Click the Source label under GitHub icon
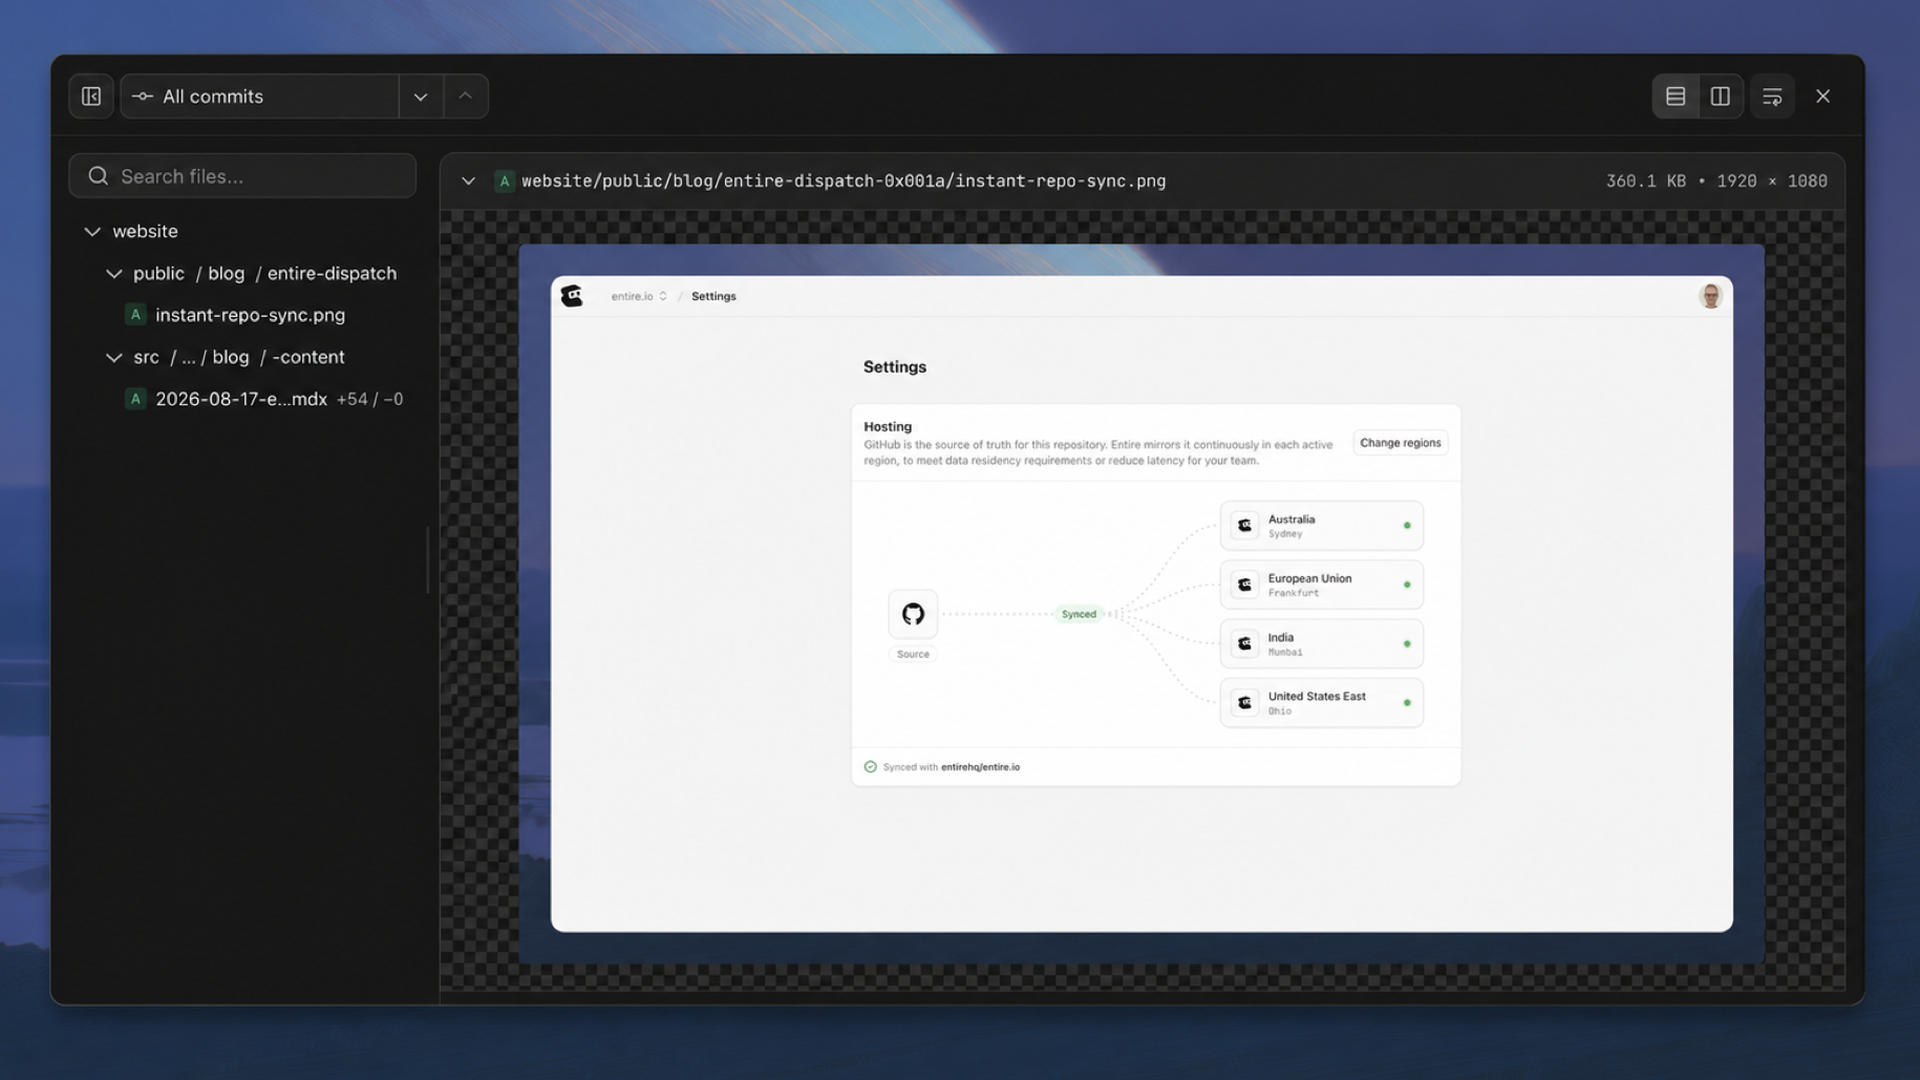The image size is (1920, 1080). tap(913, 654)
